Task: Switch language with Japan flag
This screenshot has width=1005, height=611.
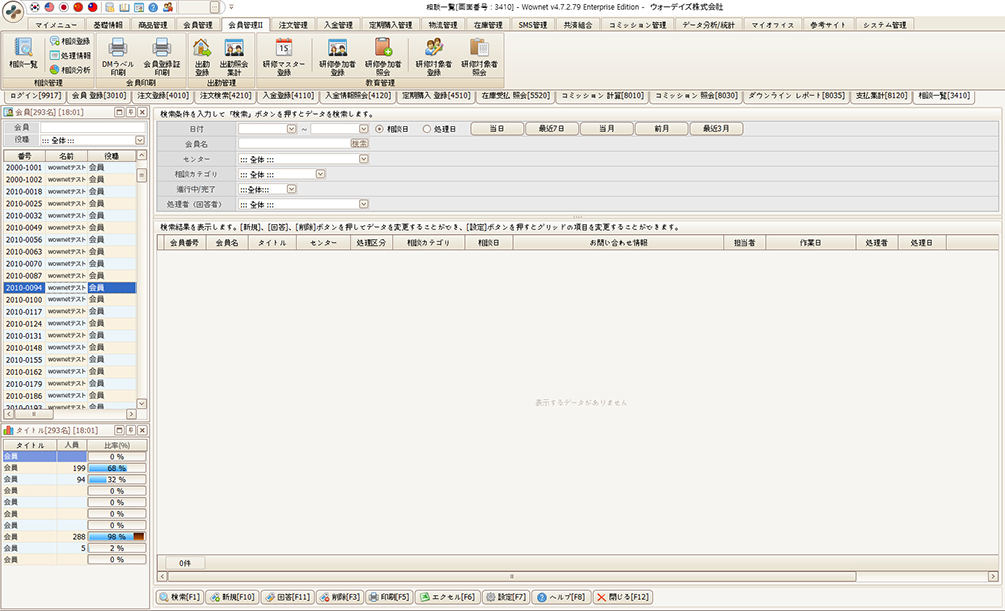Action: [63, 7]
